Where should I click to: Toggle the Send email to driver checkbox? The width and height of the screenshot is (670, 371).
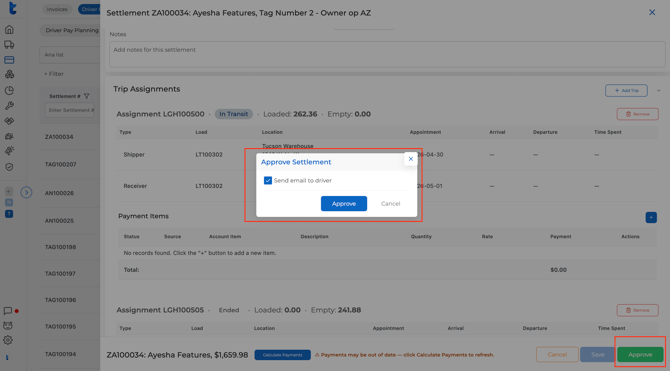(268, 180)
